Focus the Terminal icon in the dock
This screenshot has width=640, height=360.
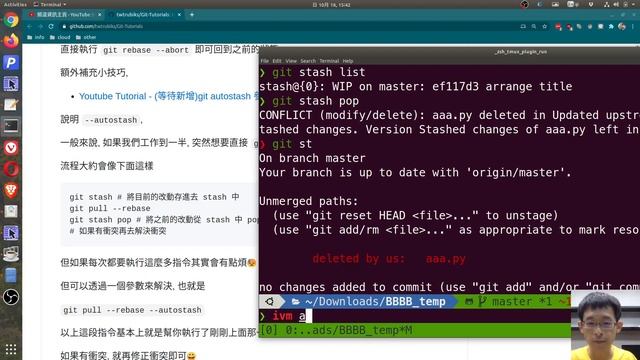pyautogui.click(x=11, y=126)
